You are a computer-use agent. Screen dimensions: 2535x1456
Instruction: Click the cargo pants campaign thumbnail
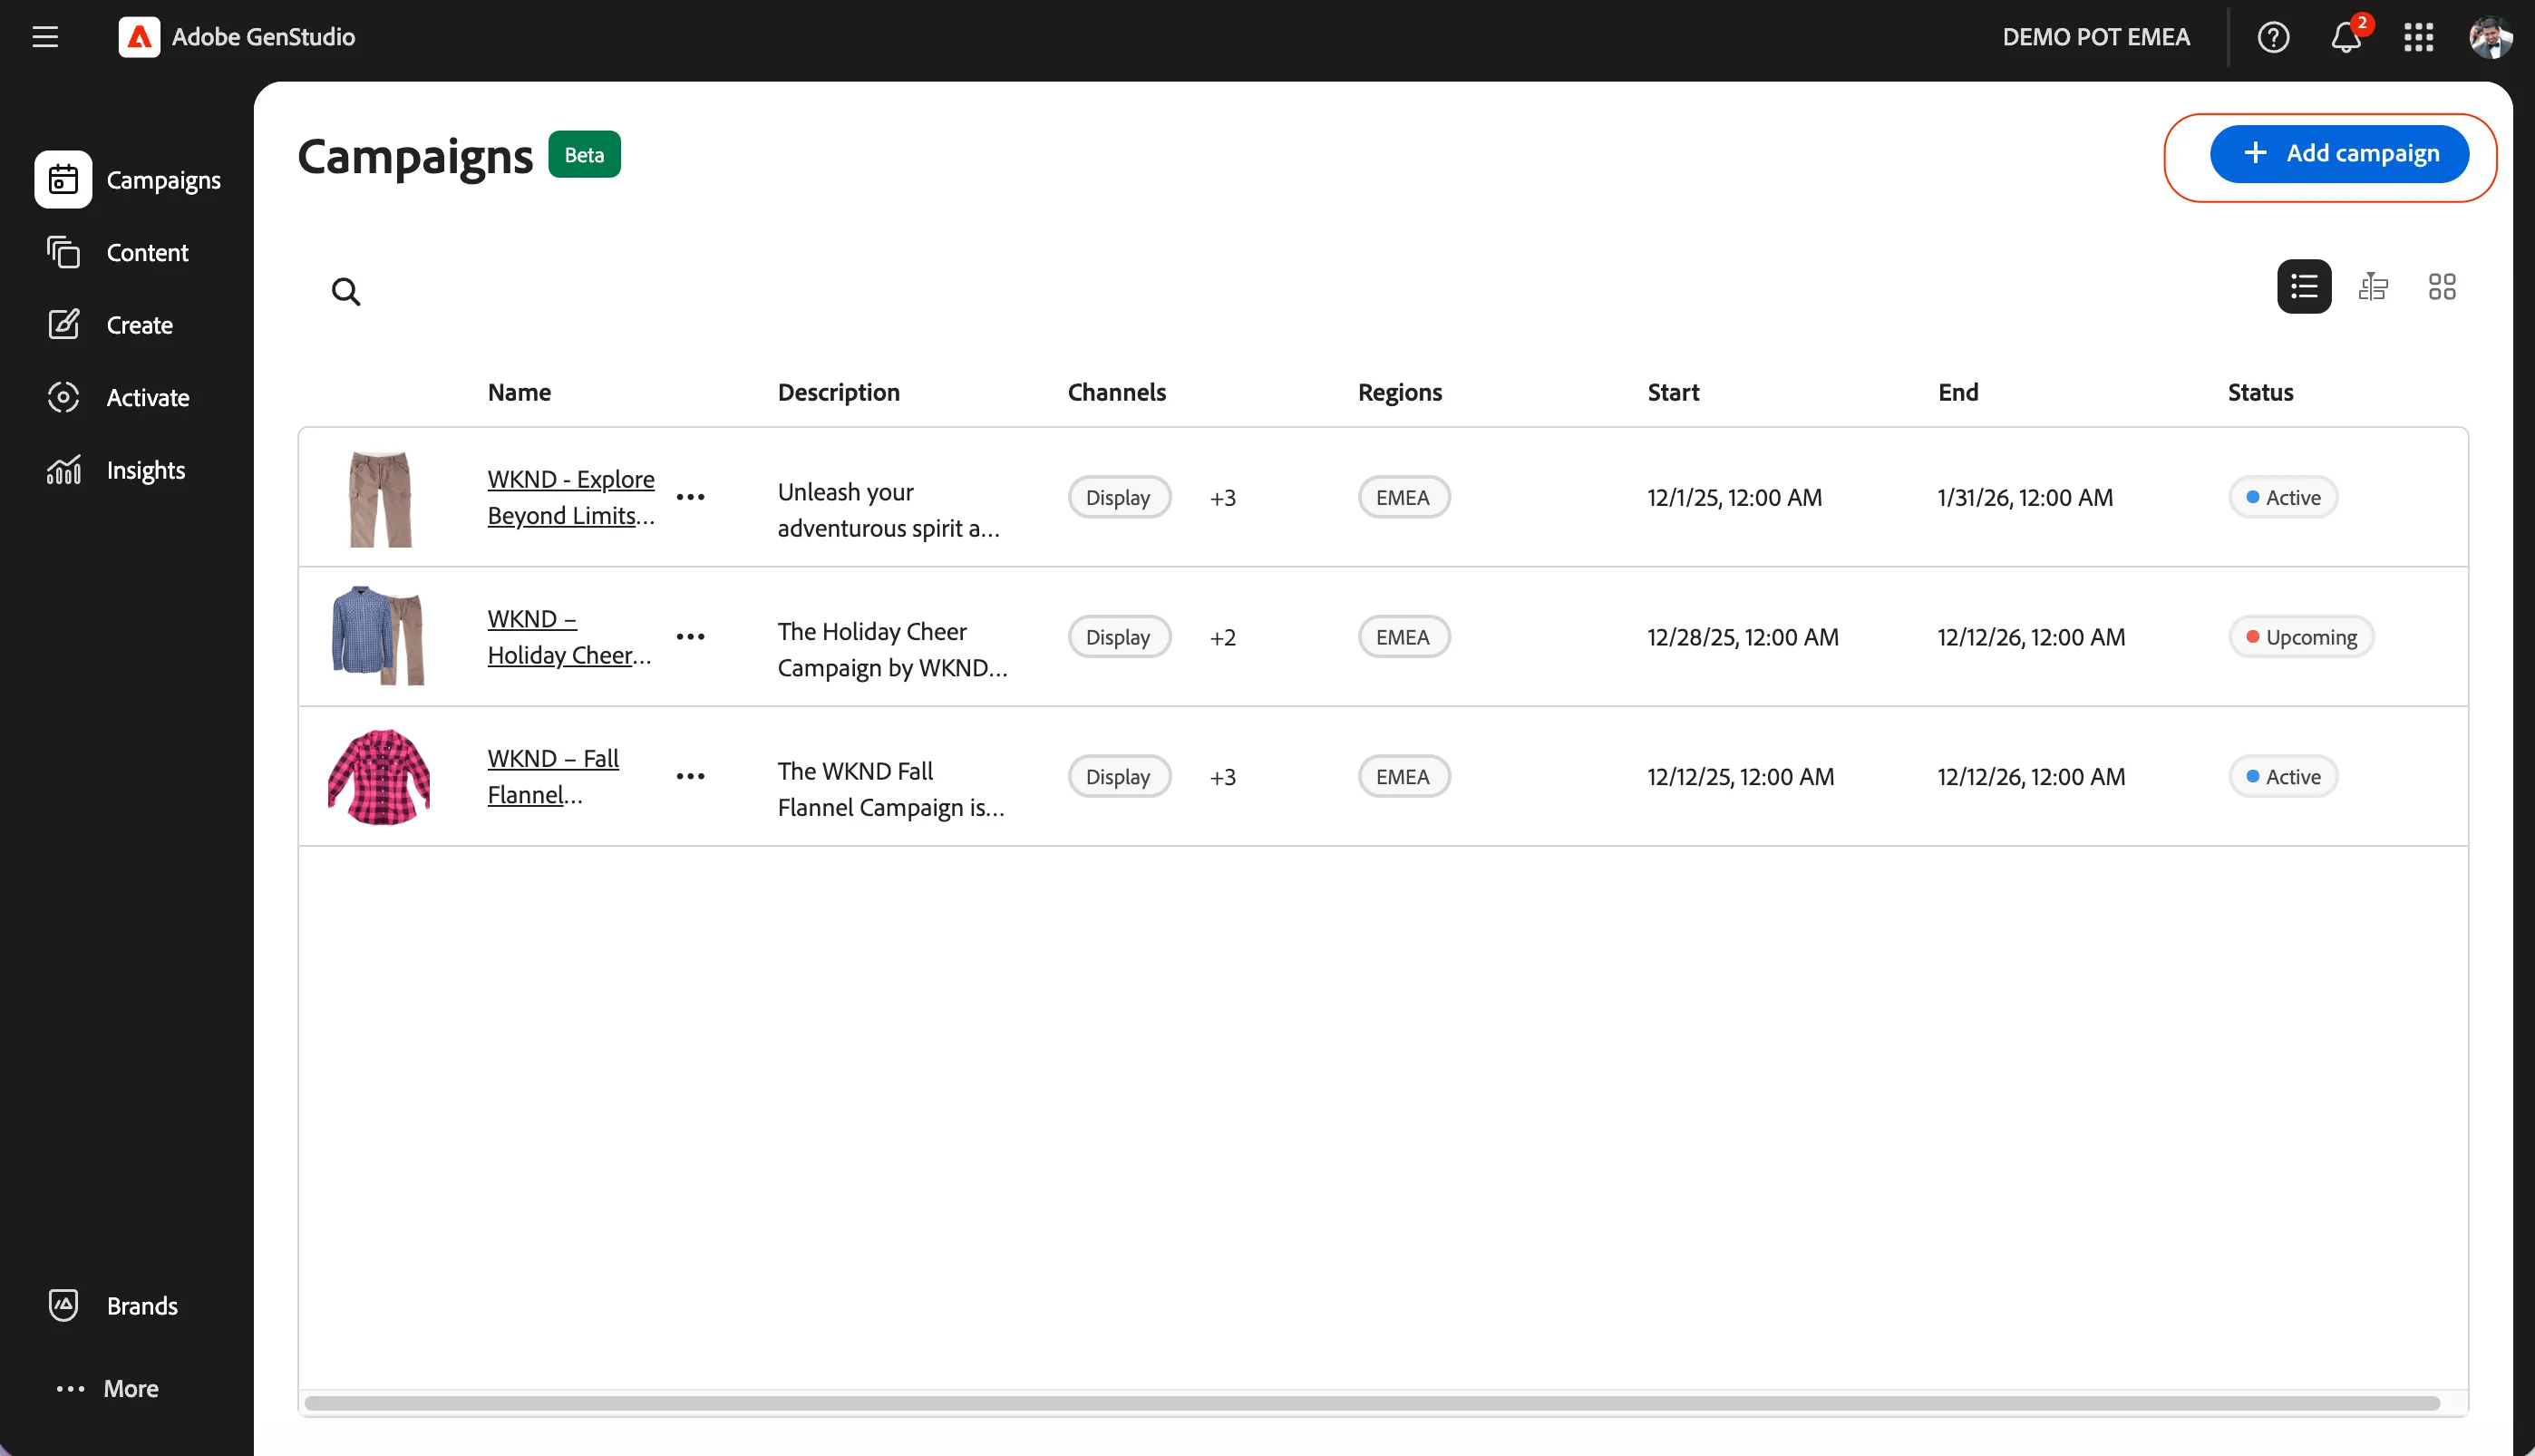(379, 498)
